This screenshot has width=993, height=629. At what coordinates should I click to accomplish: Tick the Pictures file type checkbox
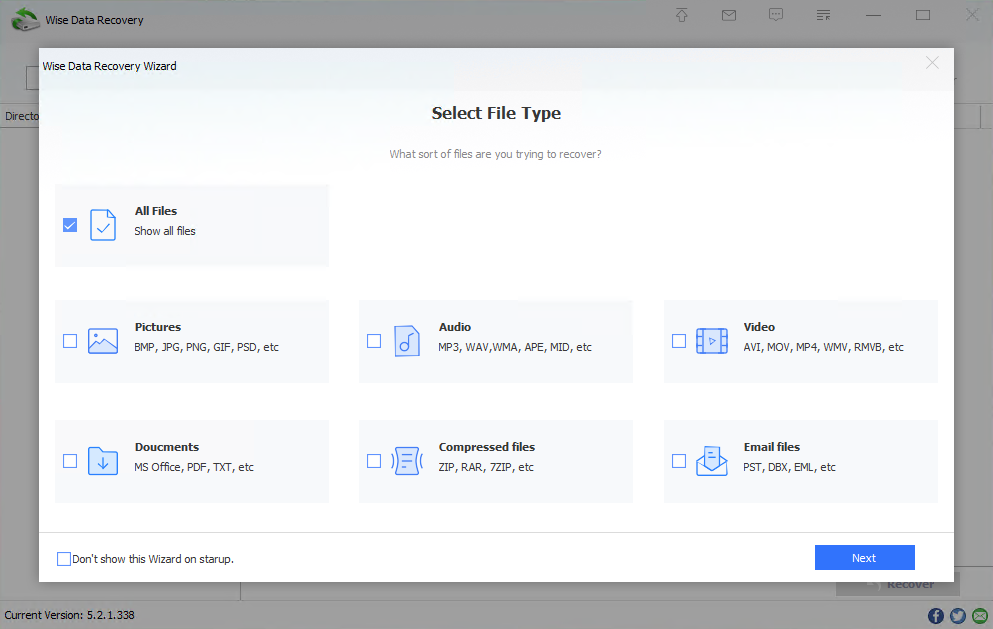[70, 341]
